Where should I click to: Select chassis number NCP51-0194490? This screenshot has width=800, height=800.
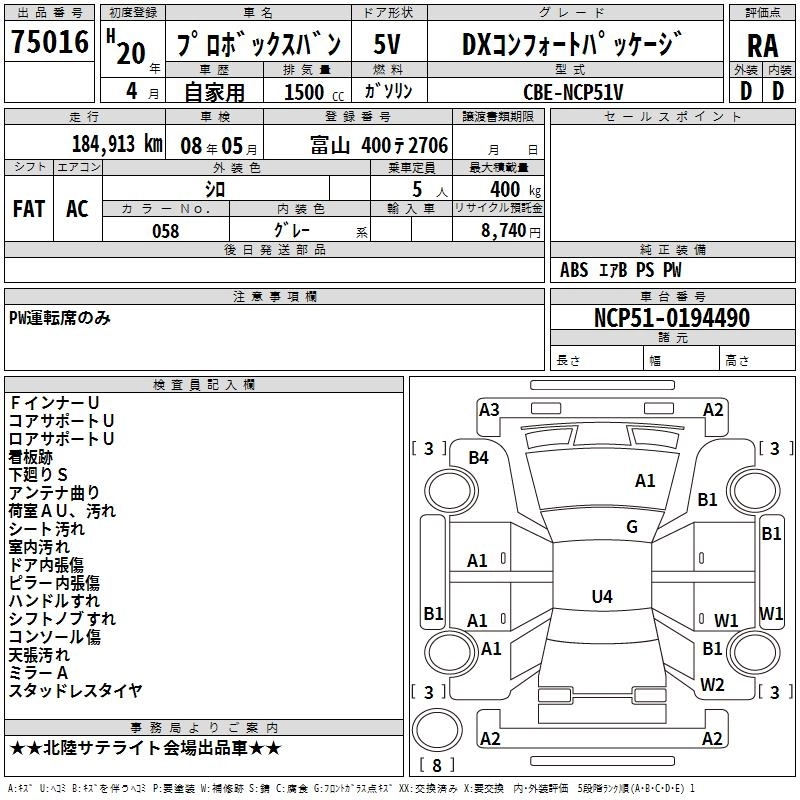[x=672, y=317]
